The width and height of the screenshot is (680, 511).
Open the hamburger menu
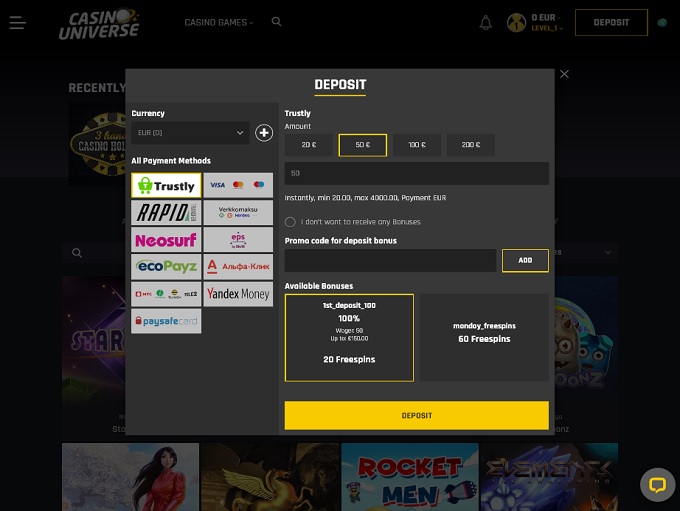(x=17, y=22)
